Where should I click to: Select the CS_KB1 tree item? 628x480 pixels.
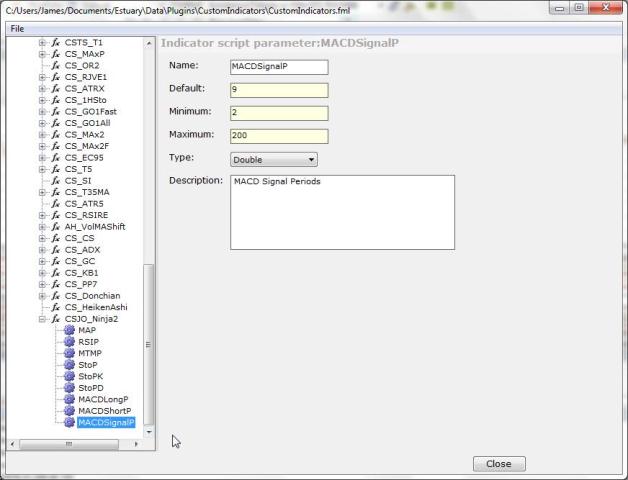pyautogui.click(x=81, y=273)
